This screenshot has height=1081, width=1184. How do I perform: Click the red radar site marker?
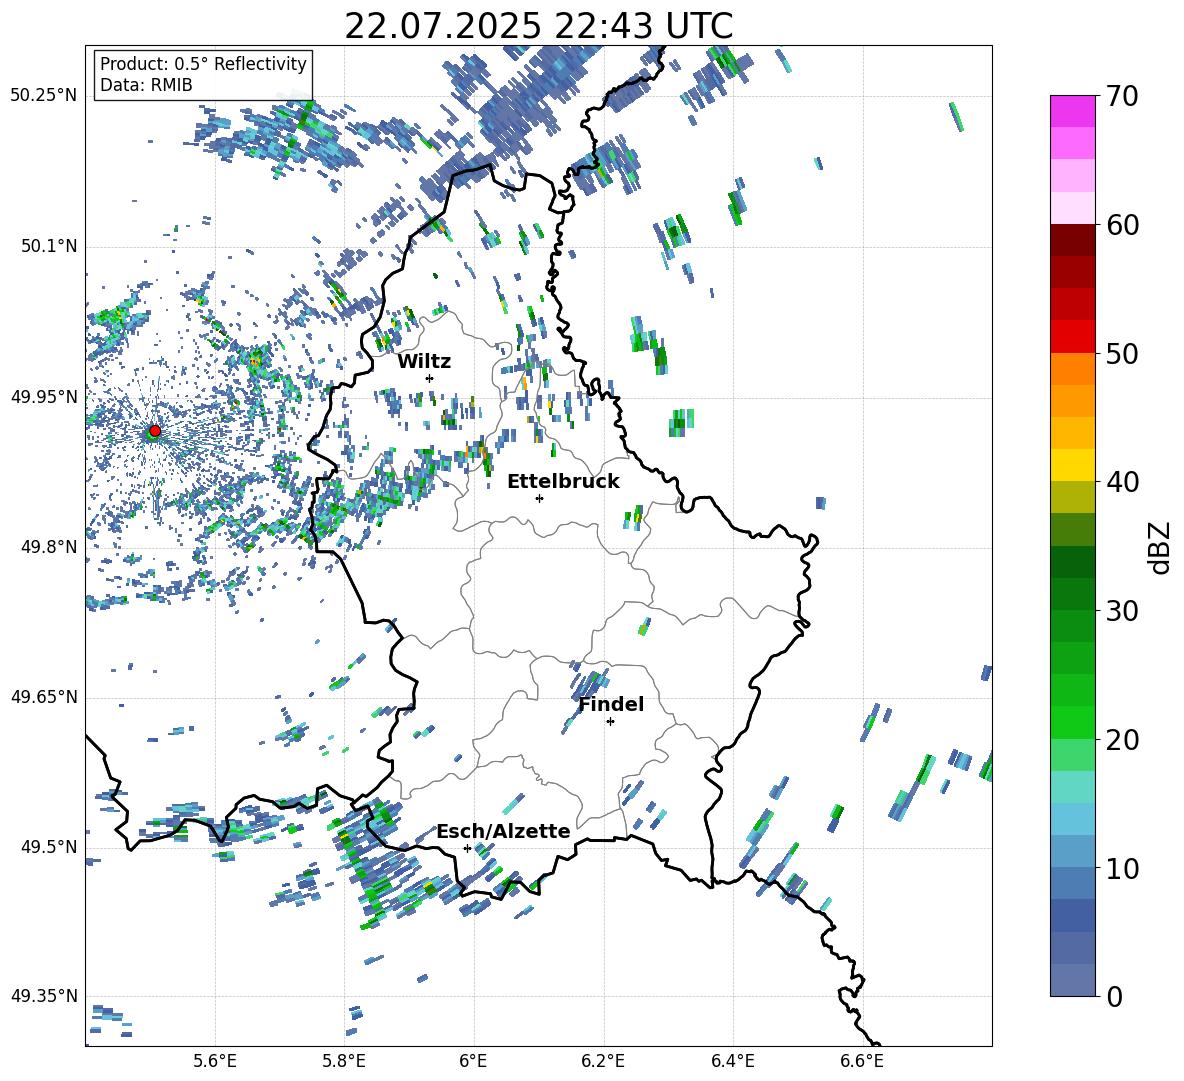155,430
